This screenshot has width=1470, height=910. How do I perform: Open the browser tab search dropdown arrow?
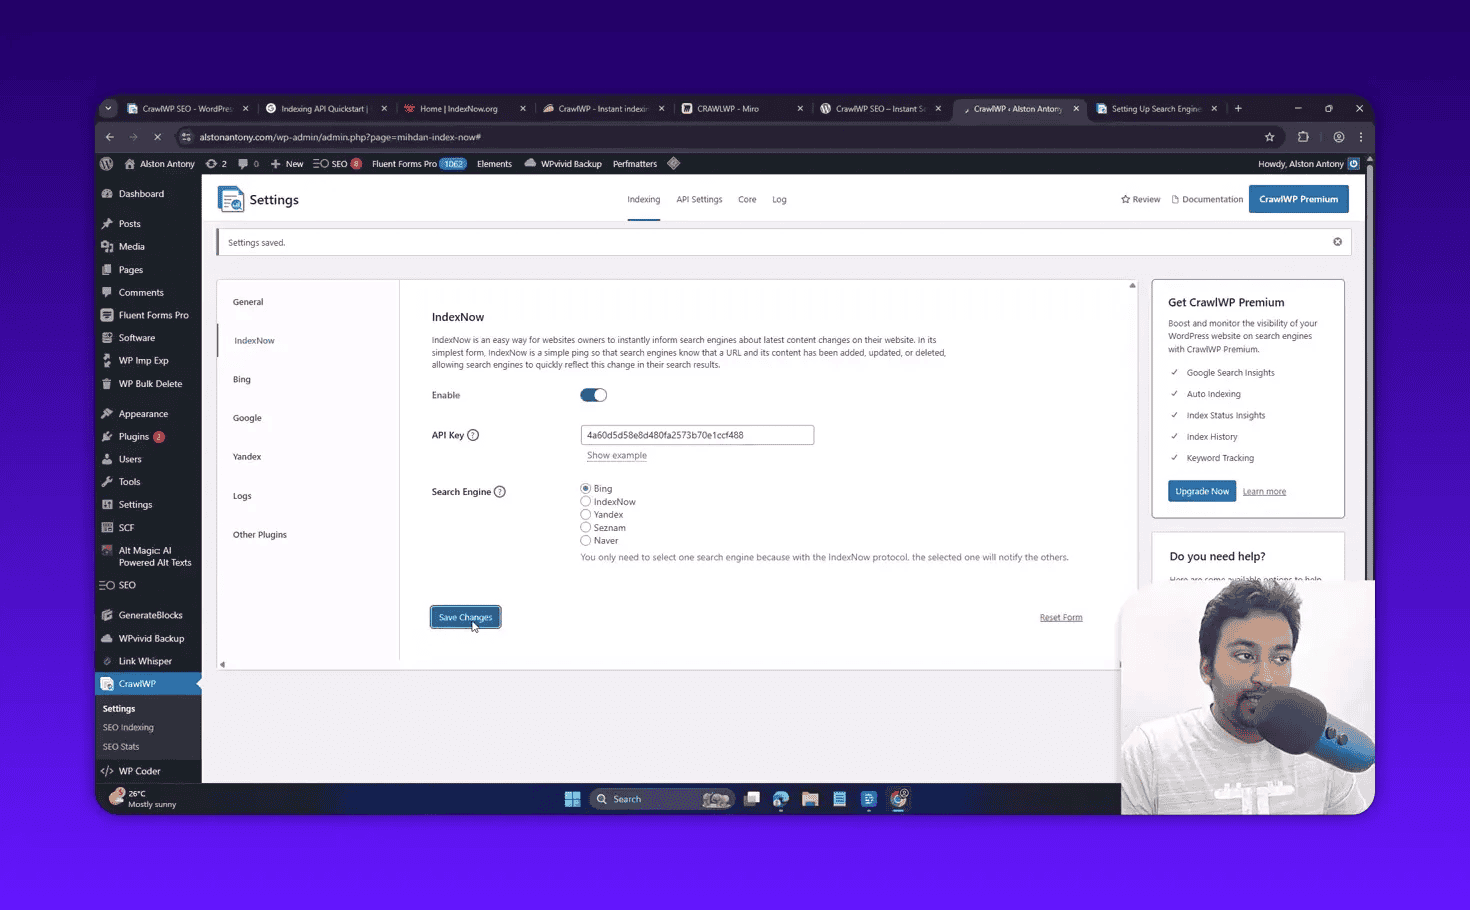108,109
